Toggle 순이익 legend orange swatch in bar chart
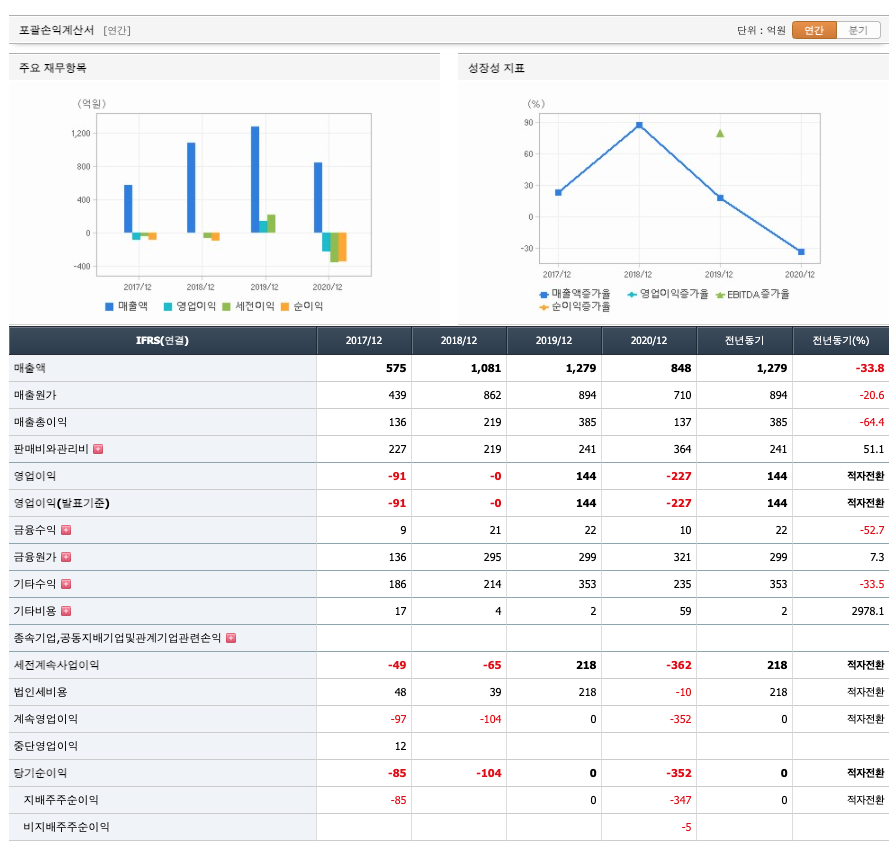The width and height of the screenshot is (895, 852). point(285,306)
